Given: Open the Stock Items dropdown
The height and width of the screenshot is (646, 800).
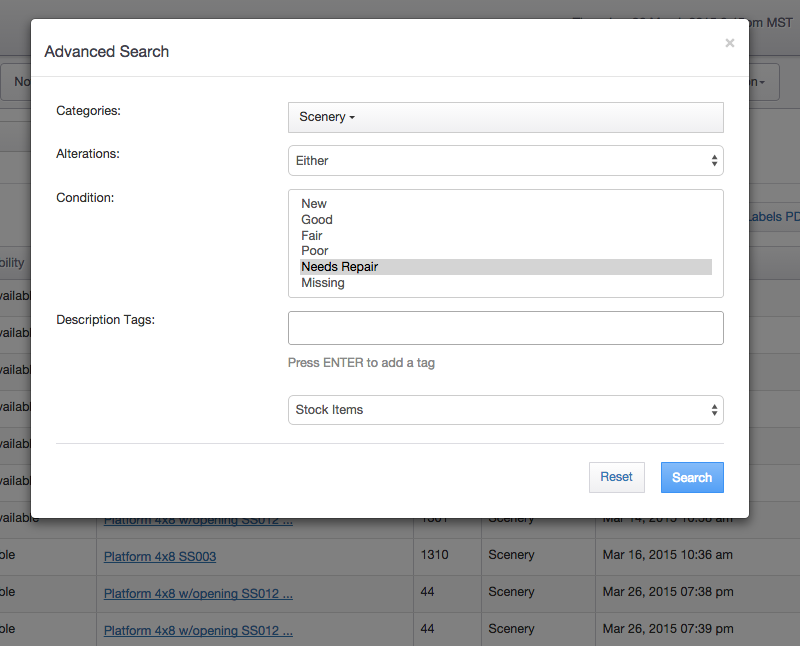Looking at the screenshot, I should (506, 410).
